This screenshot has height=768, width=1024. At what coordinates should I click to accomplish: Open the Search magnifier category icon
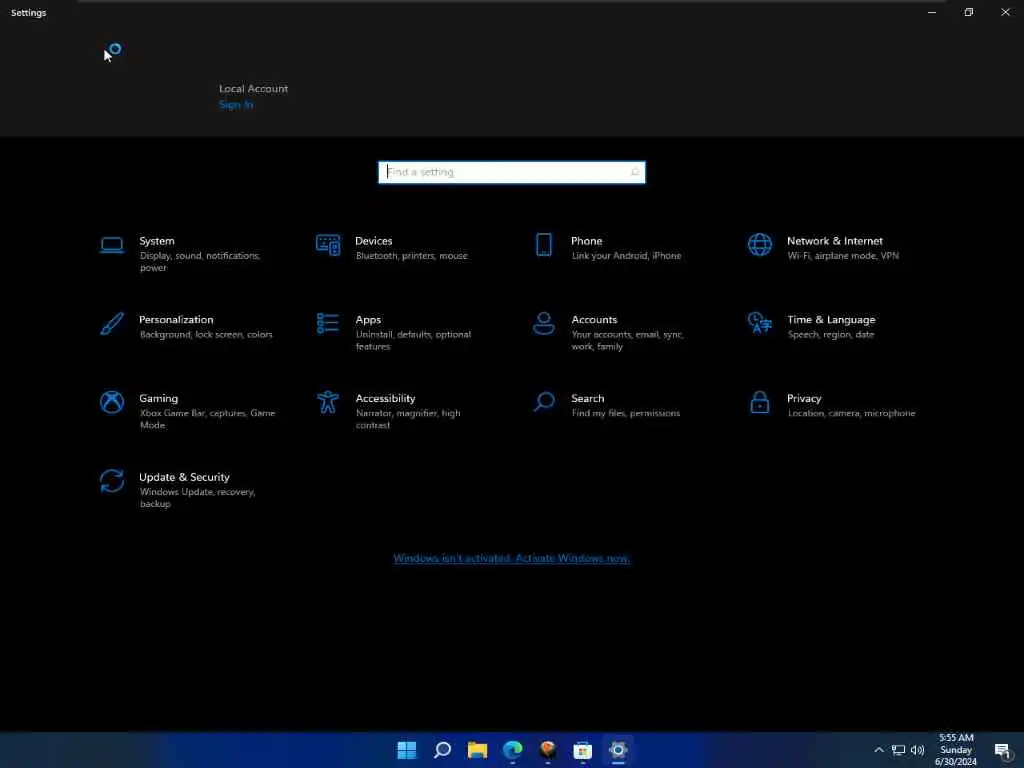click(543, 402)
